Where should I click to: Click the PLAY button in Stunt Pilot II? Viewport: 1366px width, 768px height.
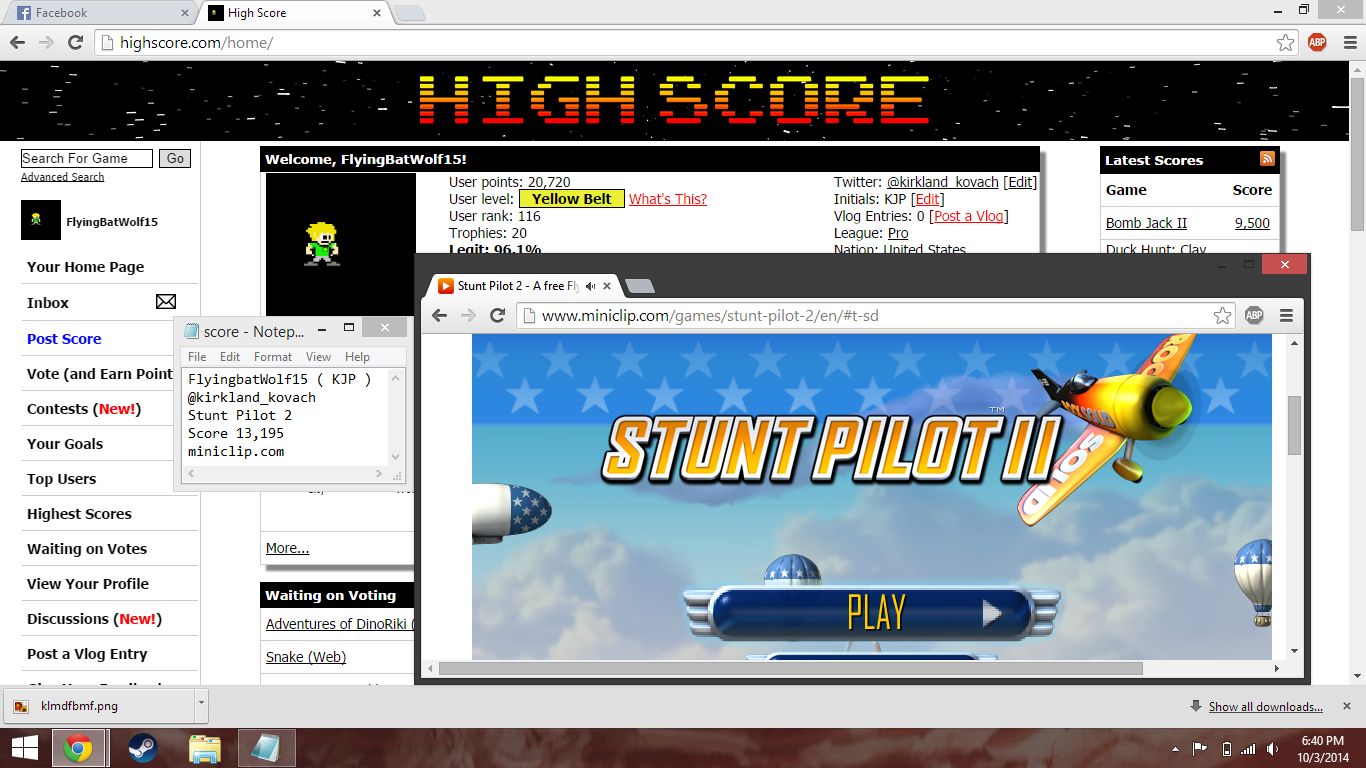(870, 612)
